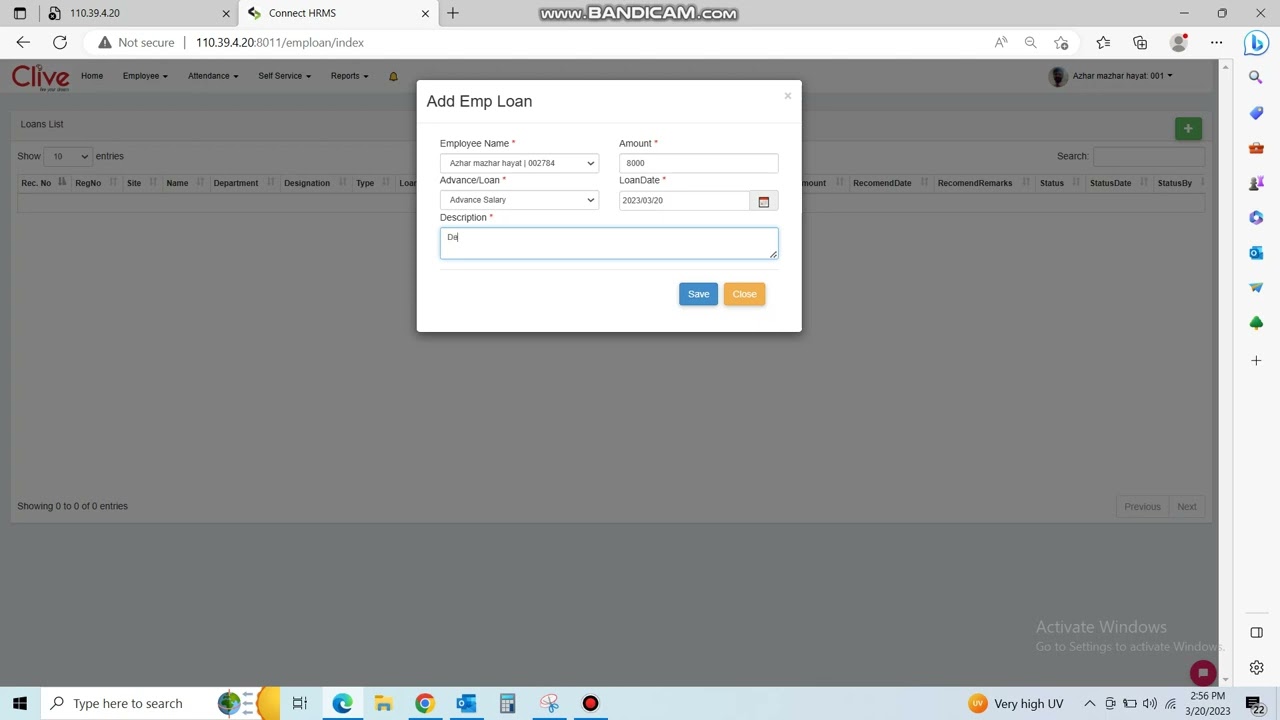The width and height of the screenshot is (1280, 720).
Task: Expand the Attendance menu
Action: coord(212,76)
